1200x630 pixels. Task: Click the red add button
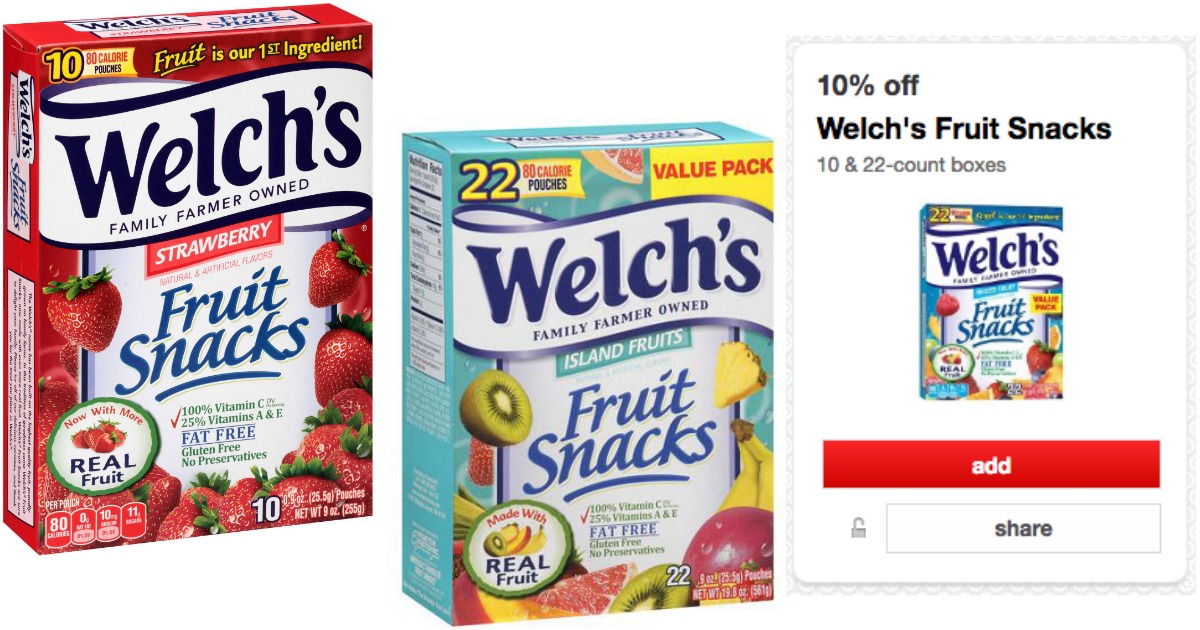pyautogui.click(x=991, y=465)
